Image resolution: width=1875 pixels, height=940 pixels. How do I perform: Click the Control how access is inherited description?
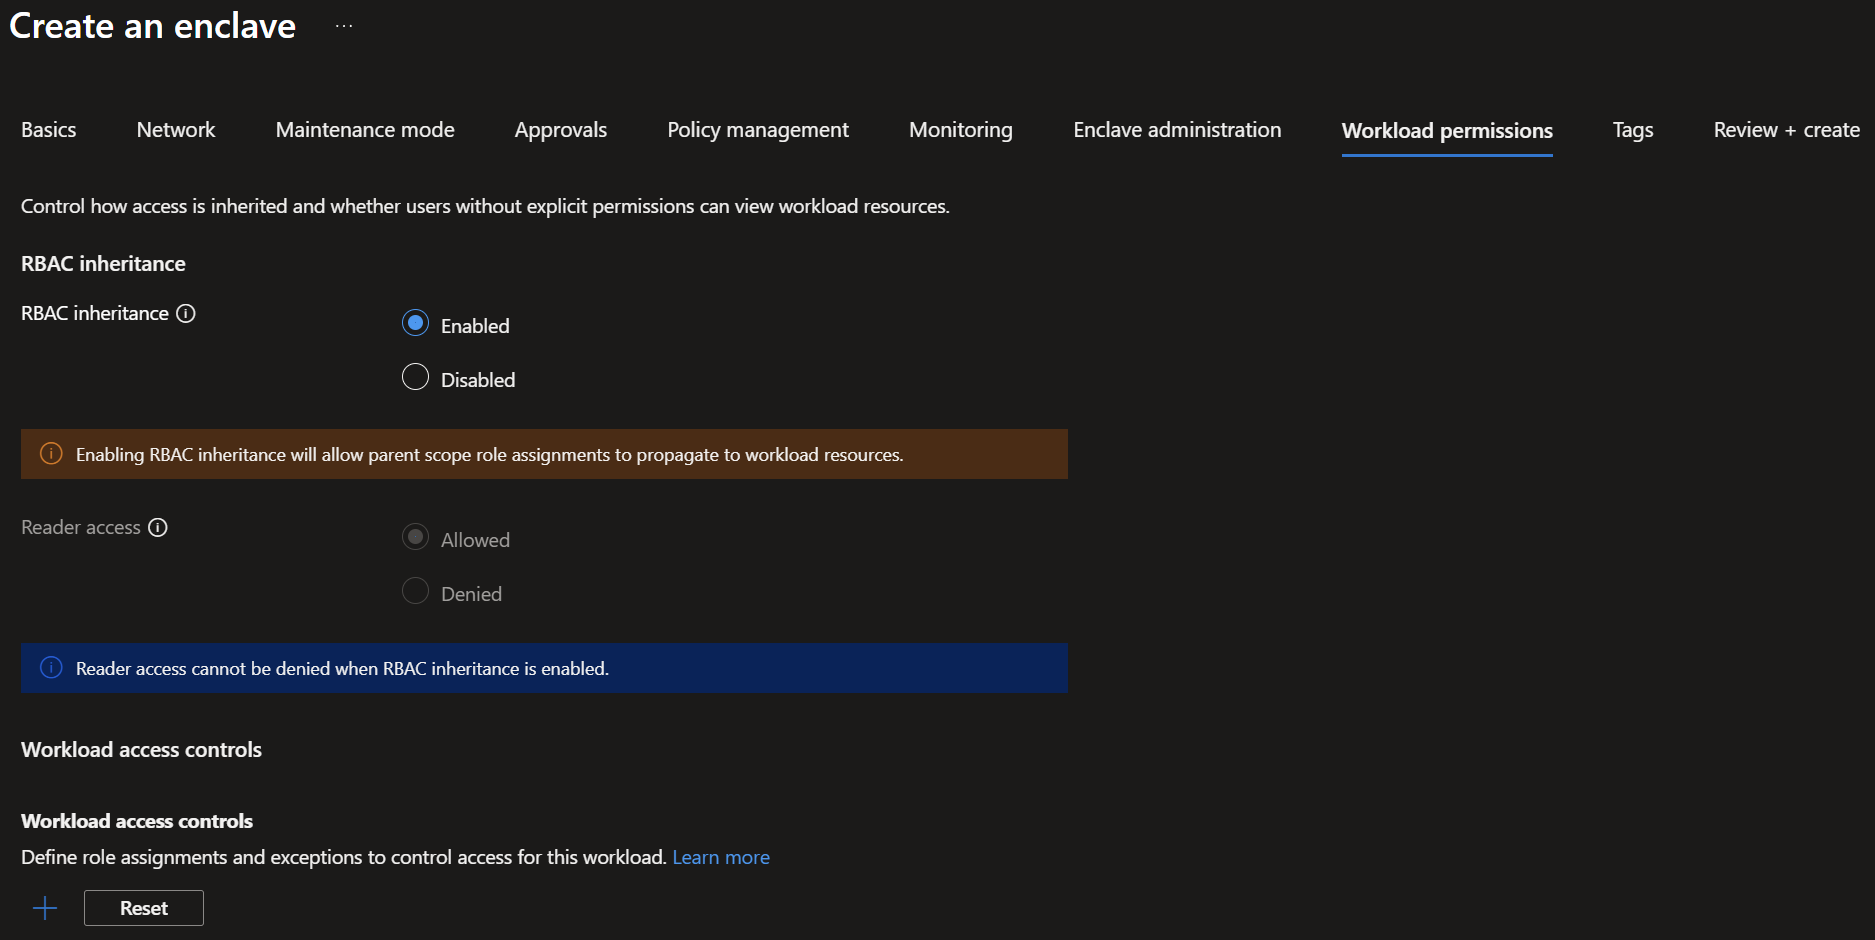pos(485,206)
